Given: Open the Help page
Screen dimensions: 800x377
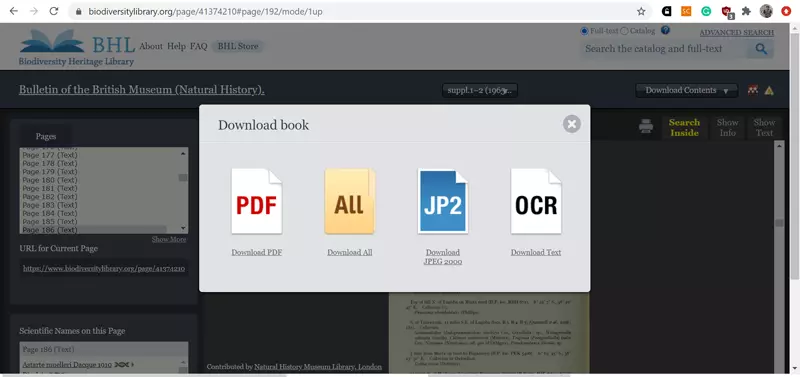Looking at the screenshot, I should [x=177, y=46].
